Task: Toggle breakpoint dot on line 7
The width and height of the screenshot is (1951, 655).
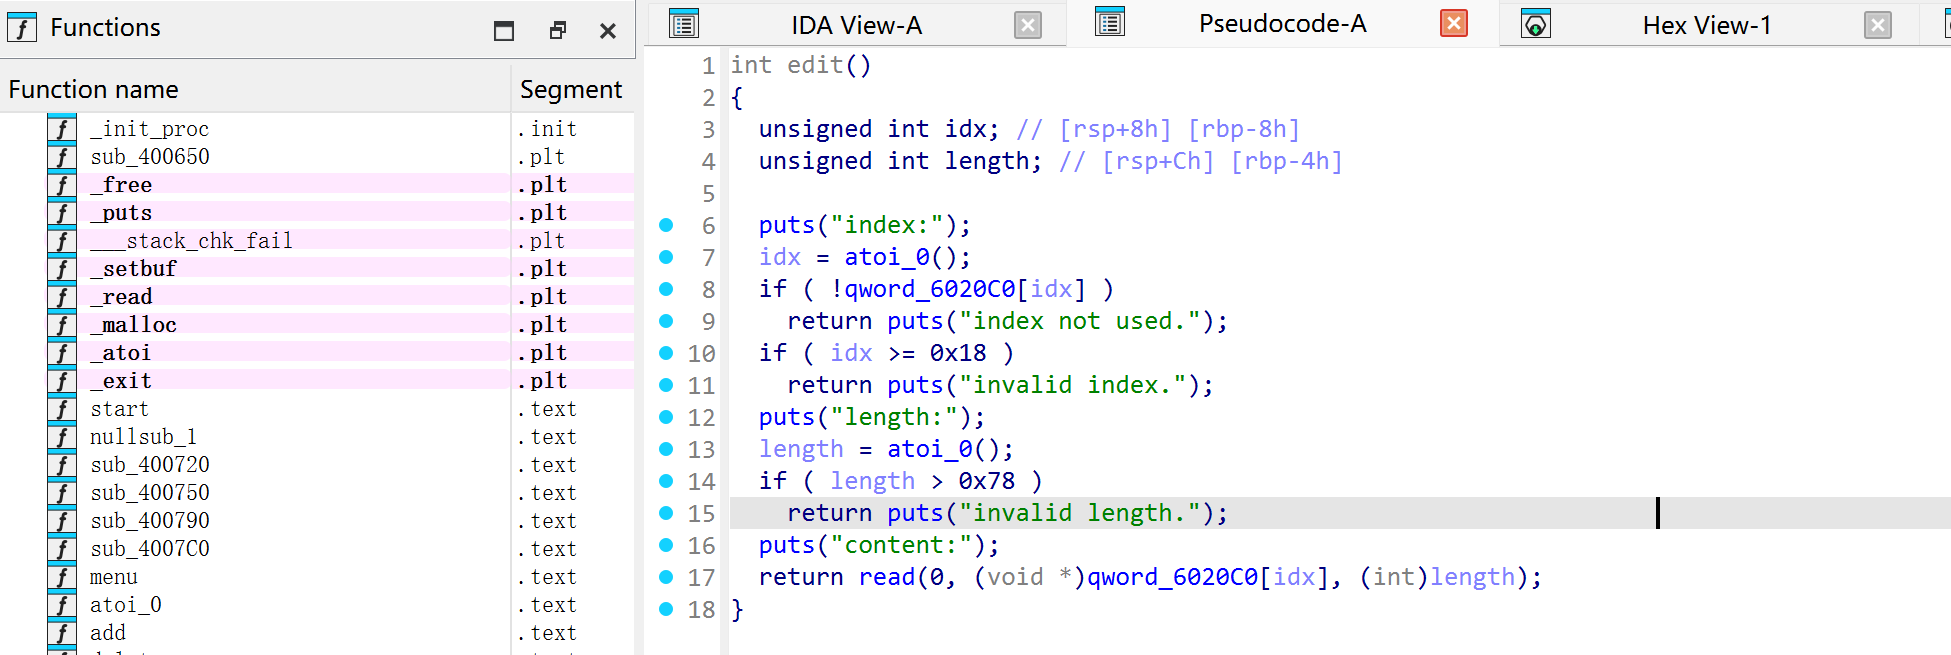Action: (x=666, y=257)
